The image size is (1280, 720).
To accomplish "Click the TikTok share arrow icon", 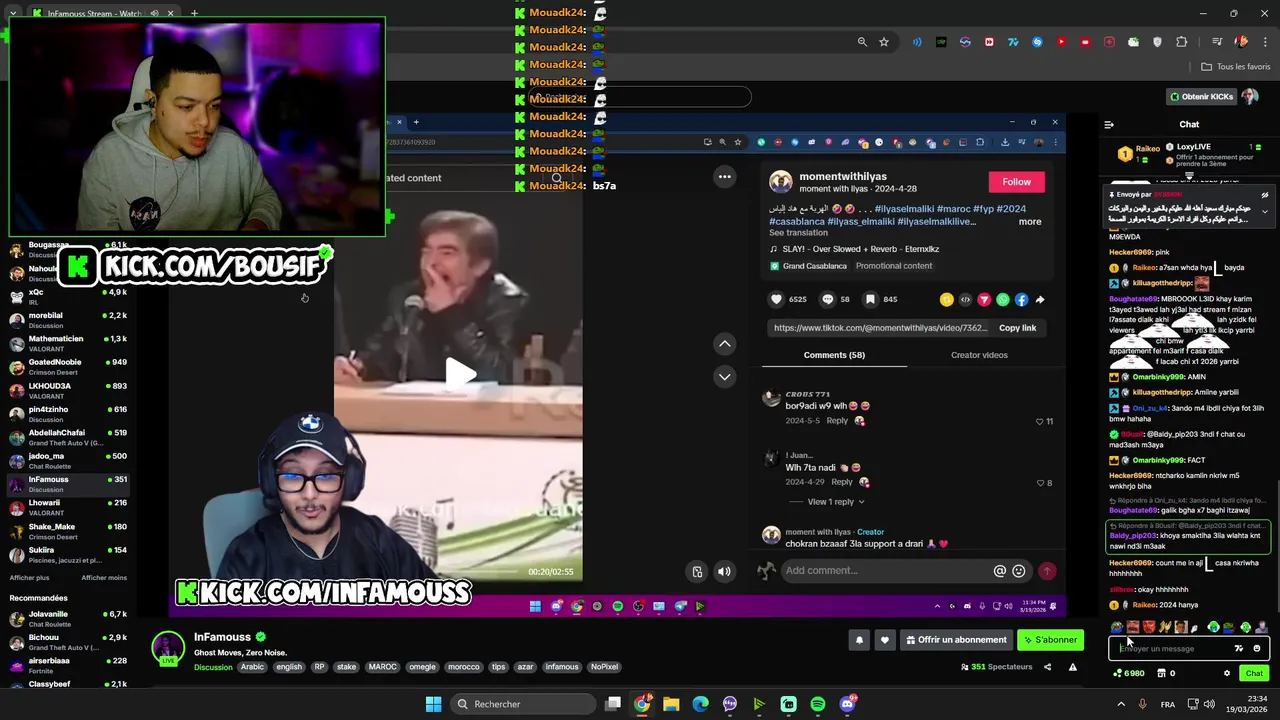I will pos(1040,299).
